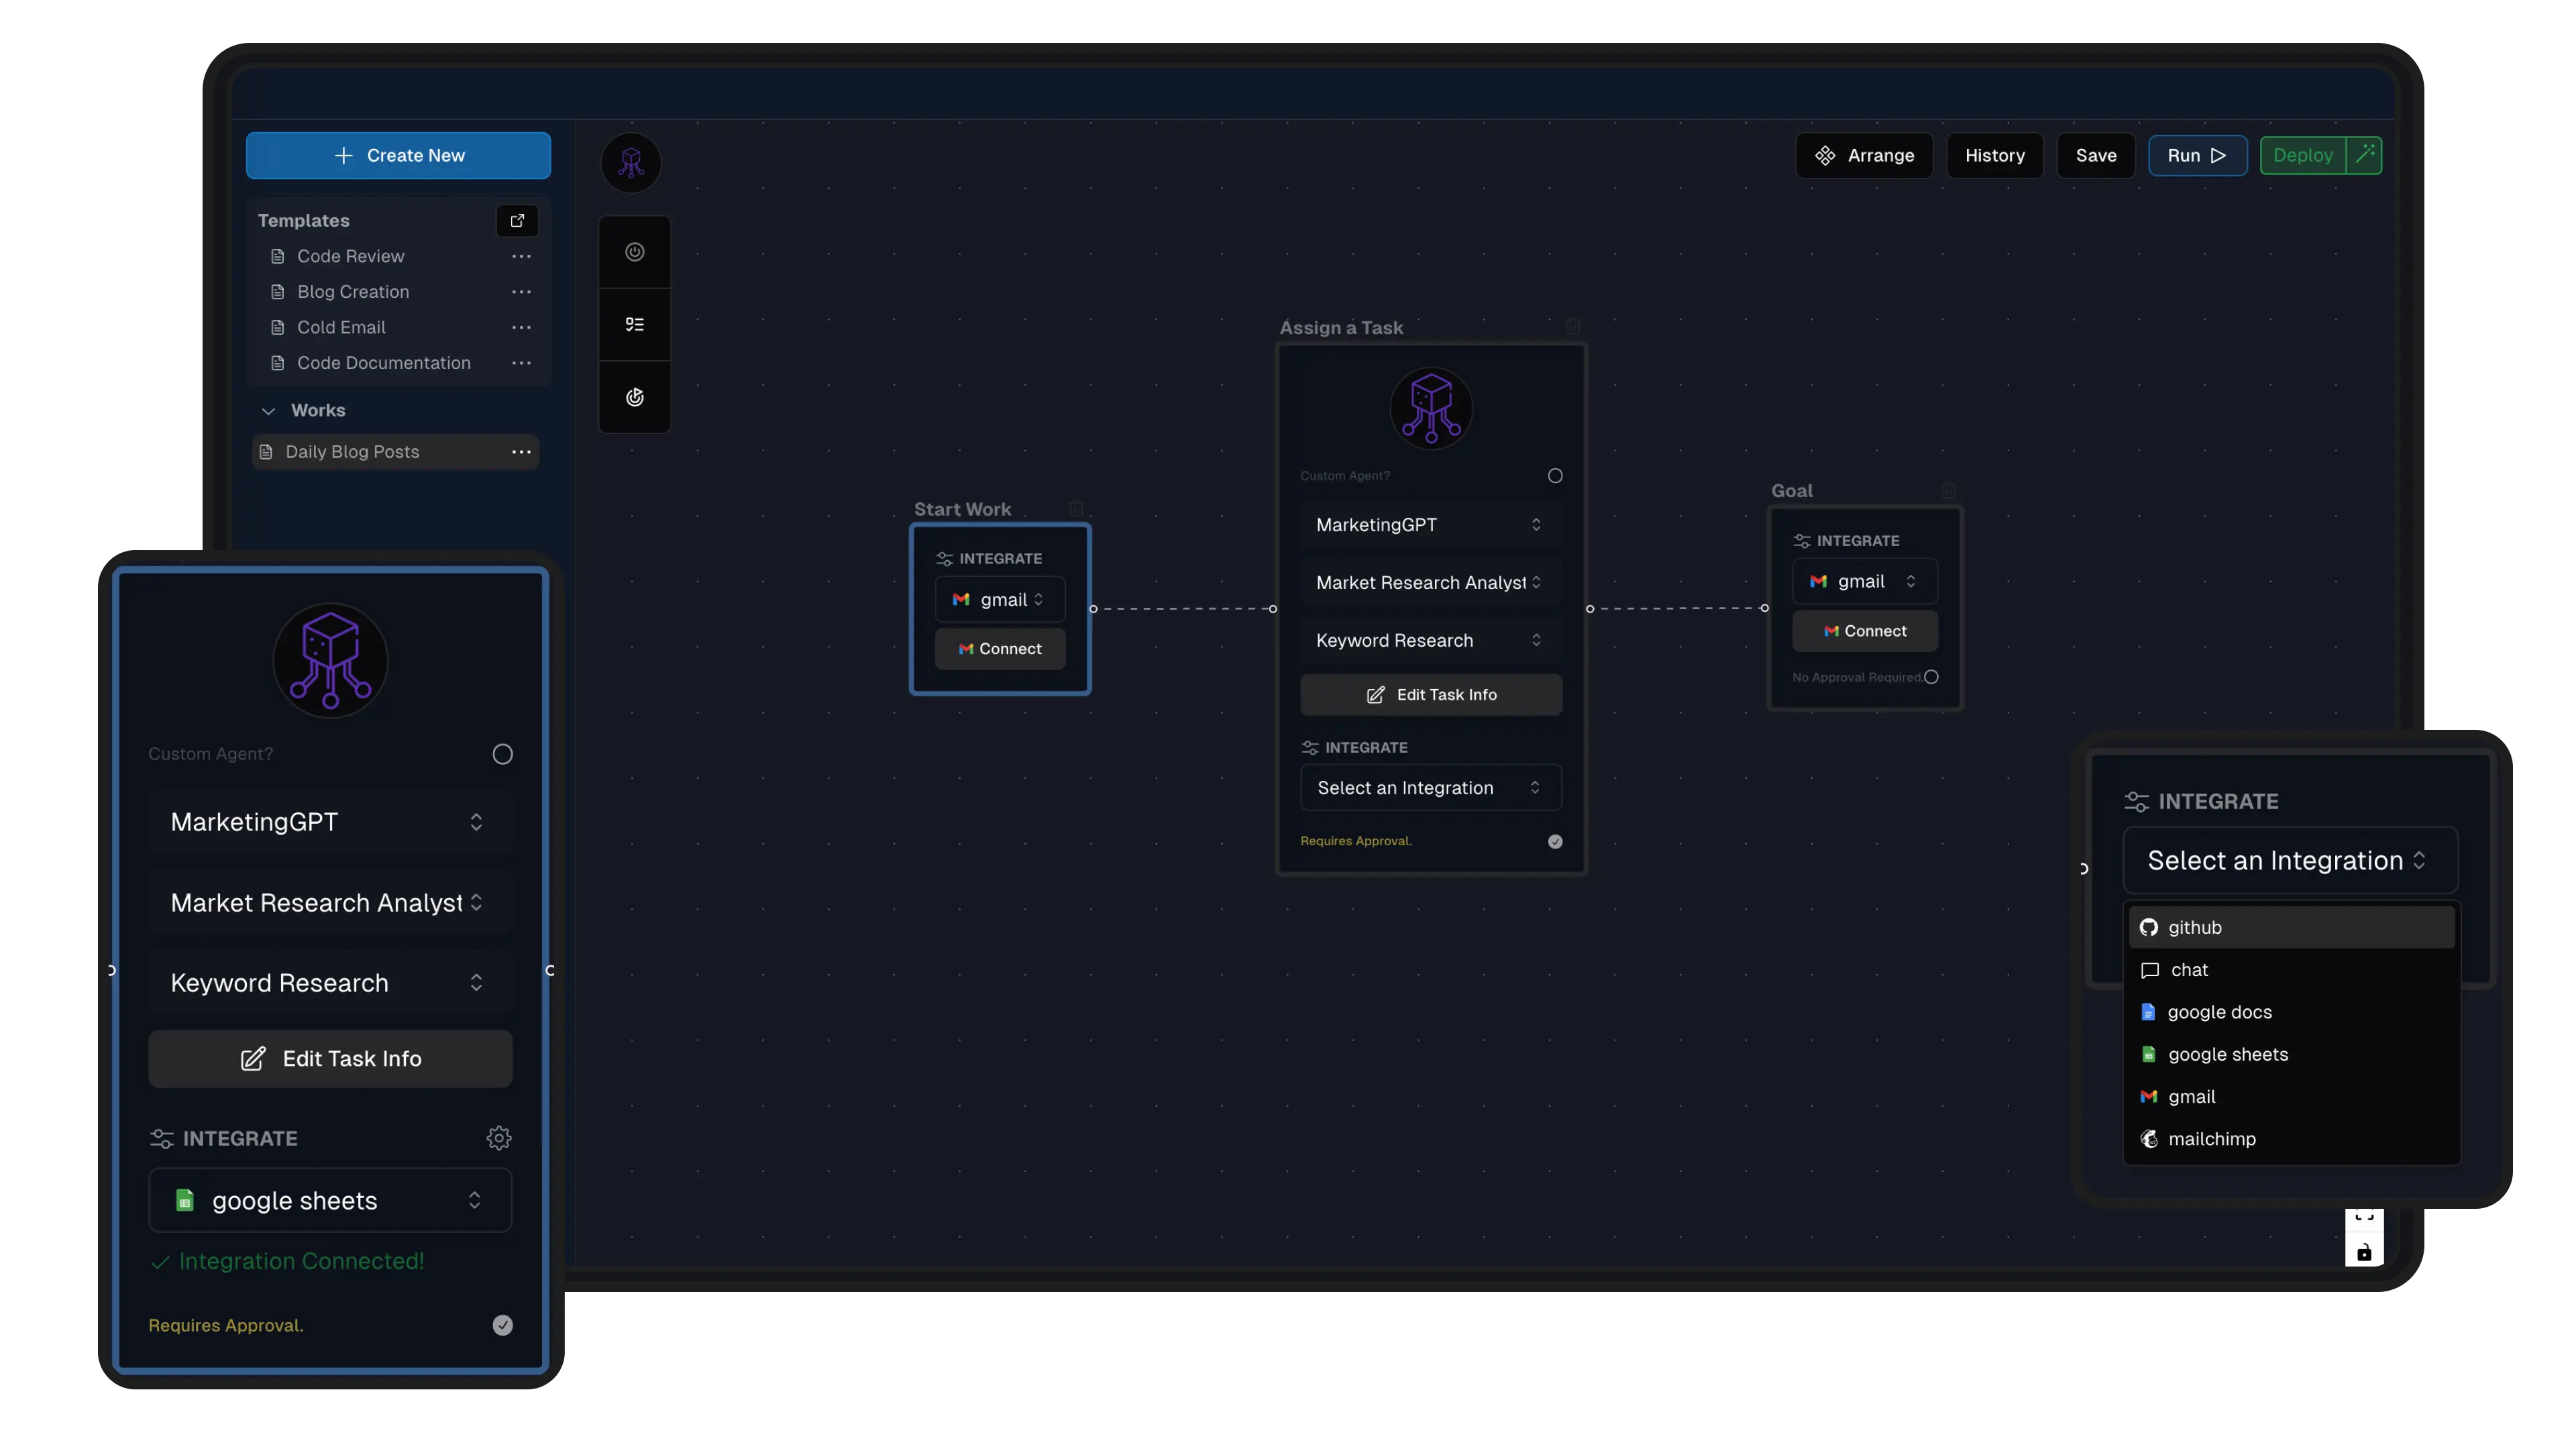Image resolution: width=2576 pixels, height=1449 pixels.
Task: Click the Edit Task Info pencil icon
Action: coord(252,1059)
